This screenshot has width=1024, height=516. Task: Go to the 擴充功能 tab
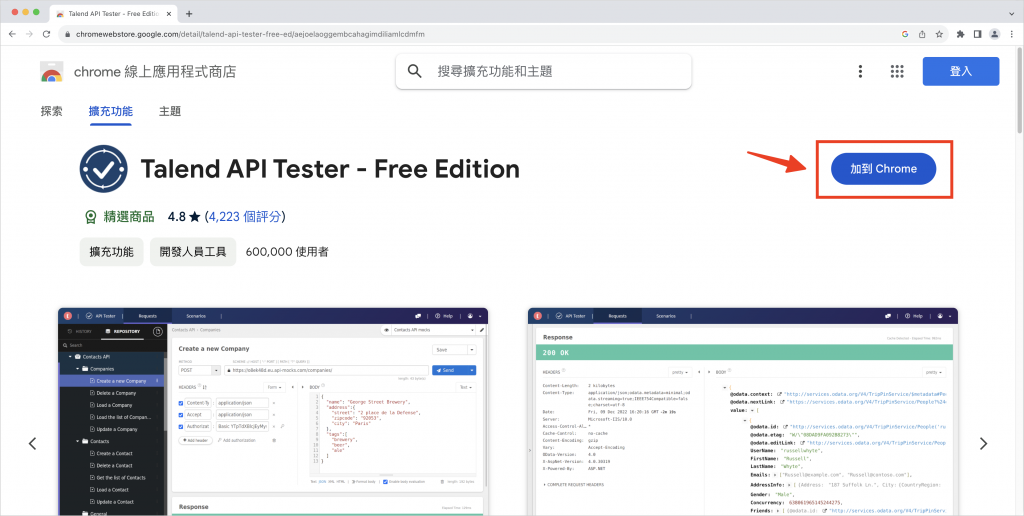coord(110,111)
